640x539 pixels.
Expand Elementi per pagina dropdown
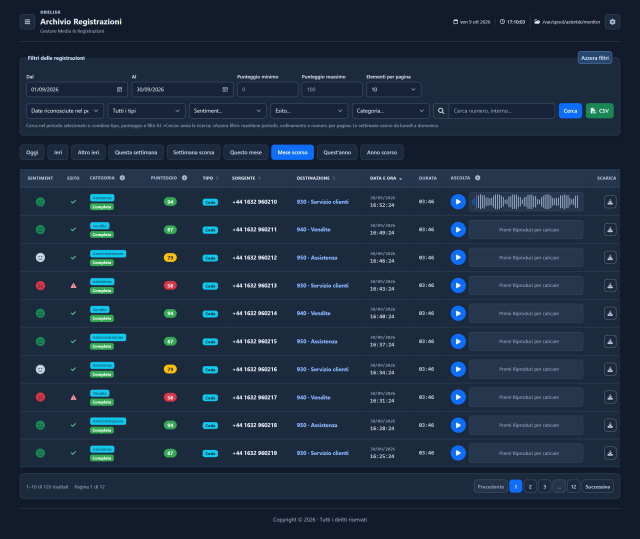[393, 89]
